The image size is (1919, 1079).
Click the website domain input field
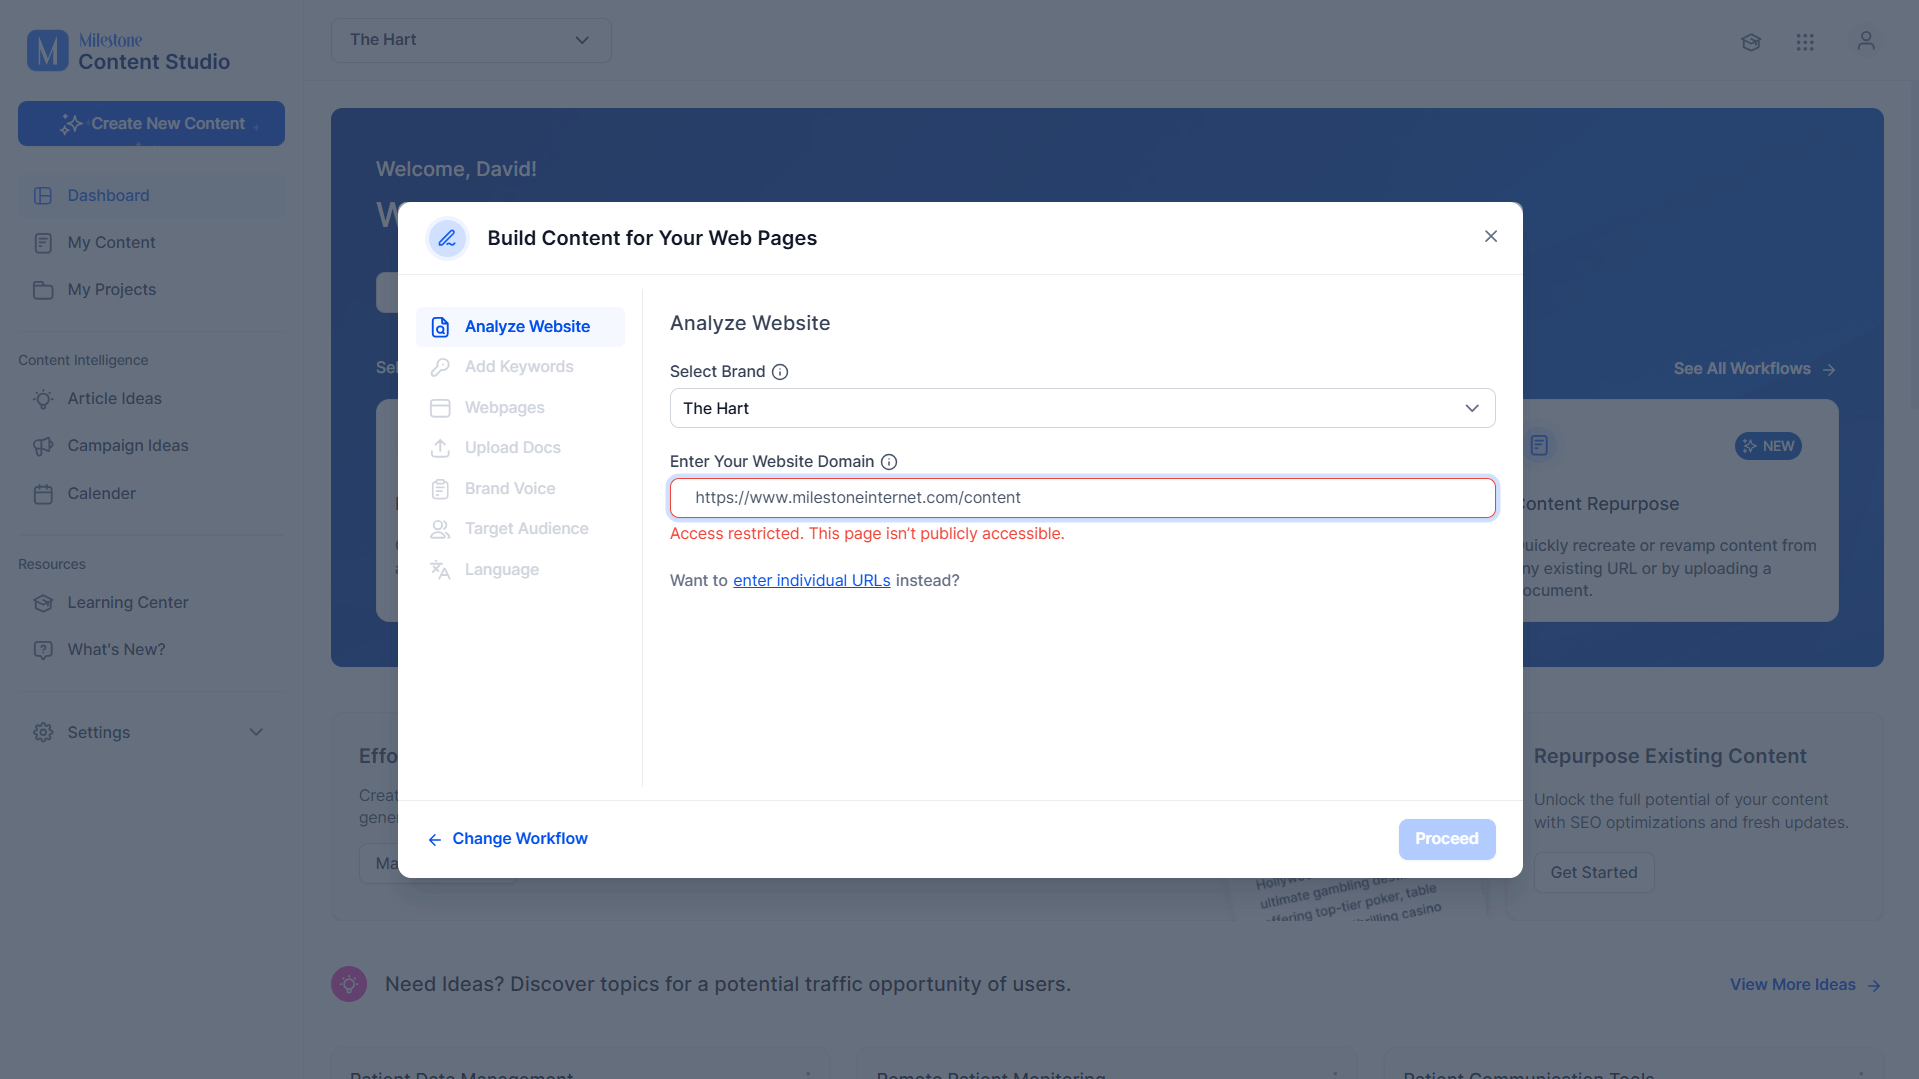(1082, 498)
